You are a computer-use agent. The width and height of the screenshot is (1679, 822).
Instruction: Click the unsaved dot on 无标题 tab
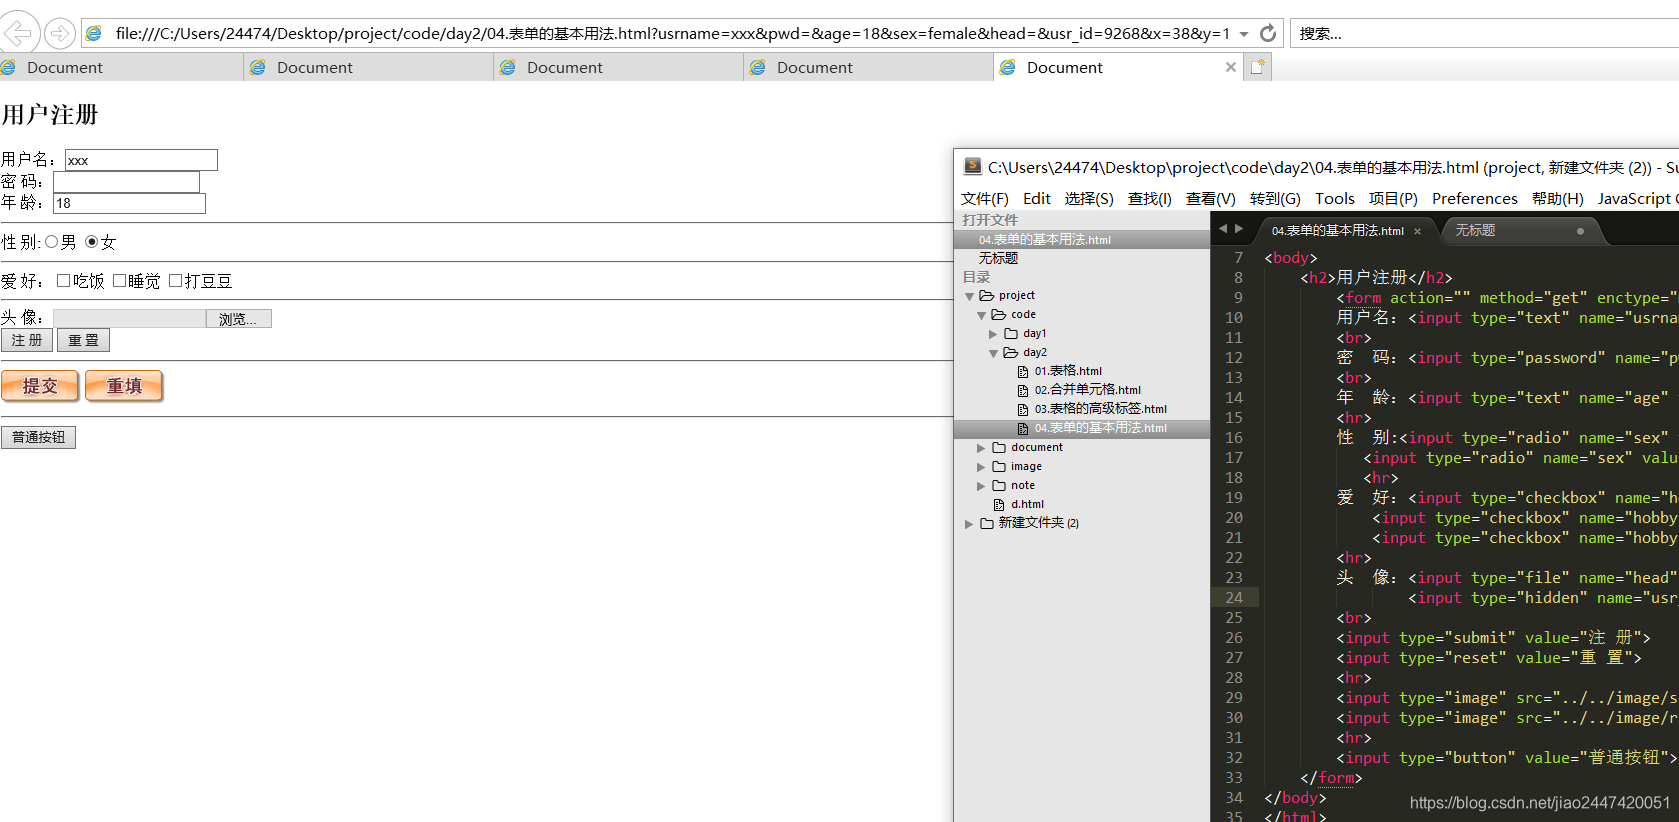(1580, 231)
